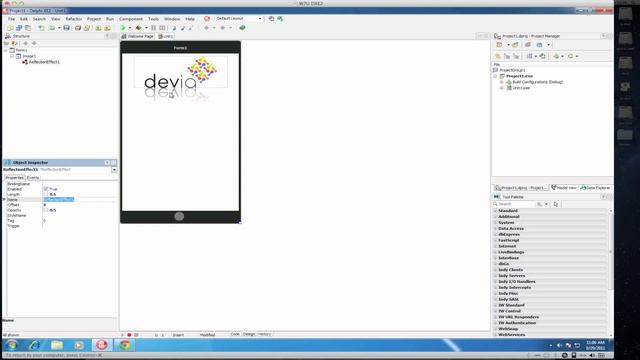
Task: Click the Pause icon in debug toolbar
Action: coord(153,28)
